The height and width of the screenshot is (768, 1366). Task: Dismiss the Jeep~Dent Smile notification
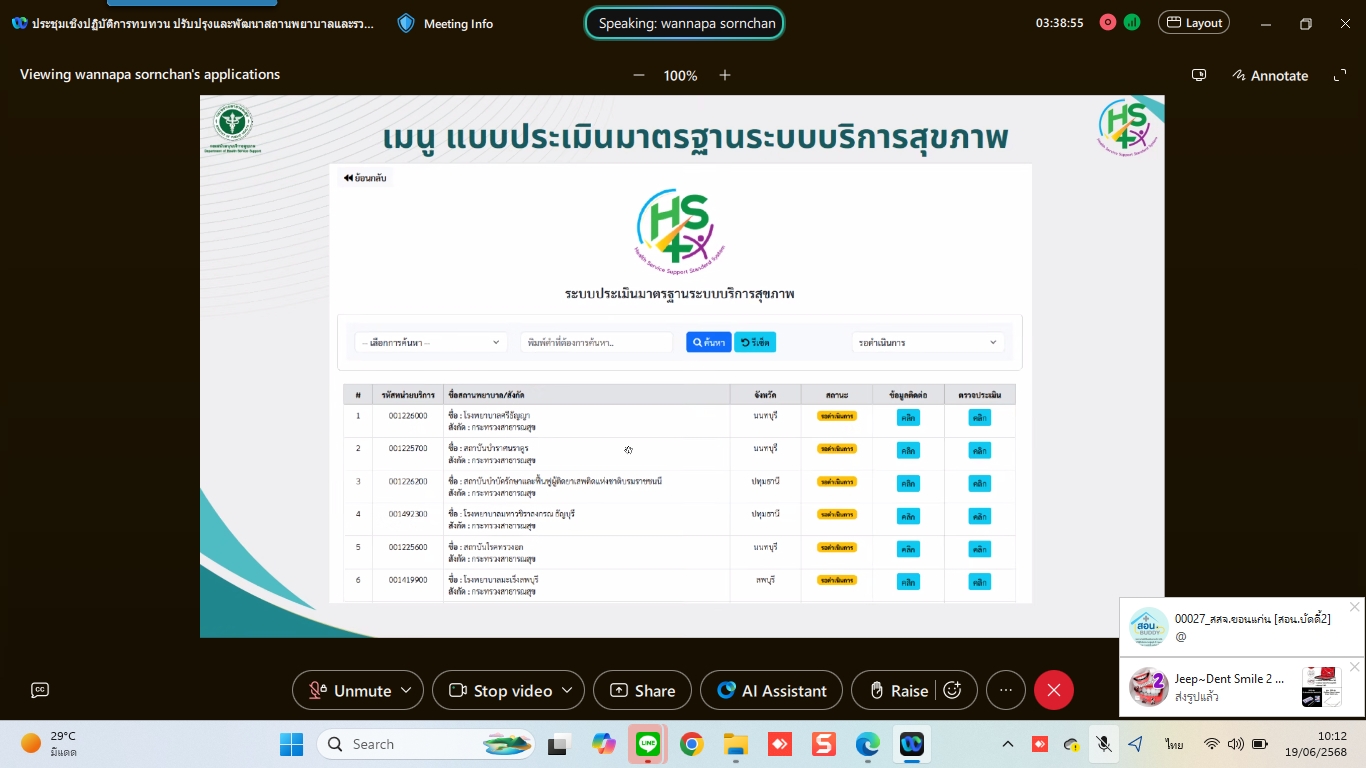pos(1354,667)
